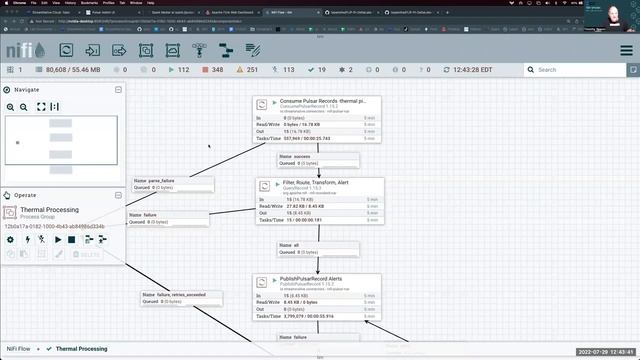Click the Actual size 1:1 icon
The height and width of the screenshot is (360, 640).
(55, 107)
